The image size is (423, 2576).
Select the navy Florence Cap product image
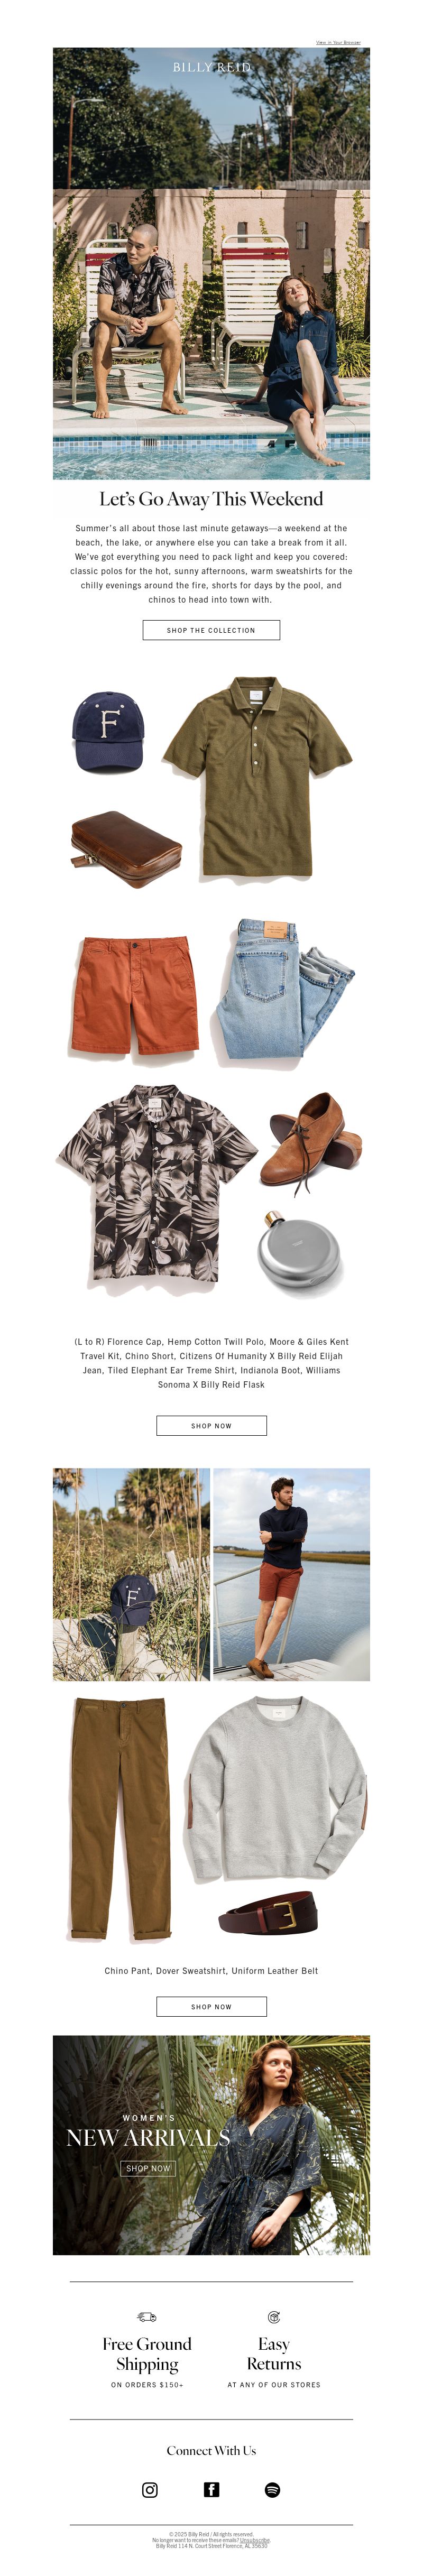pos(108,732)
